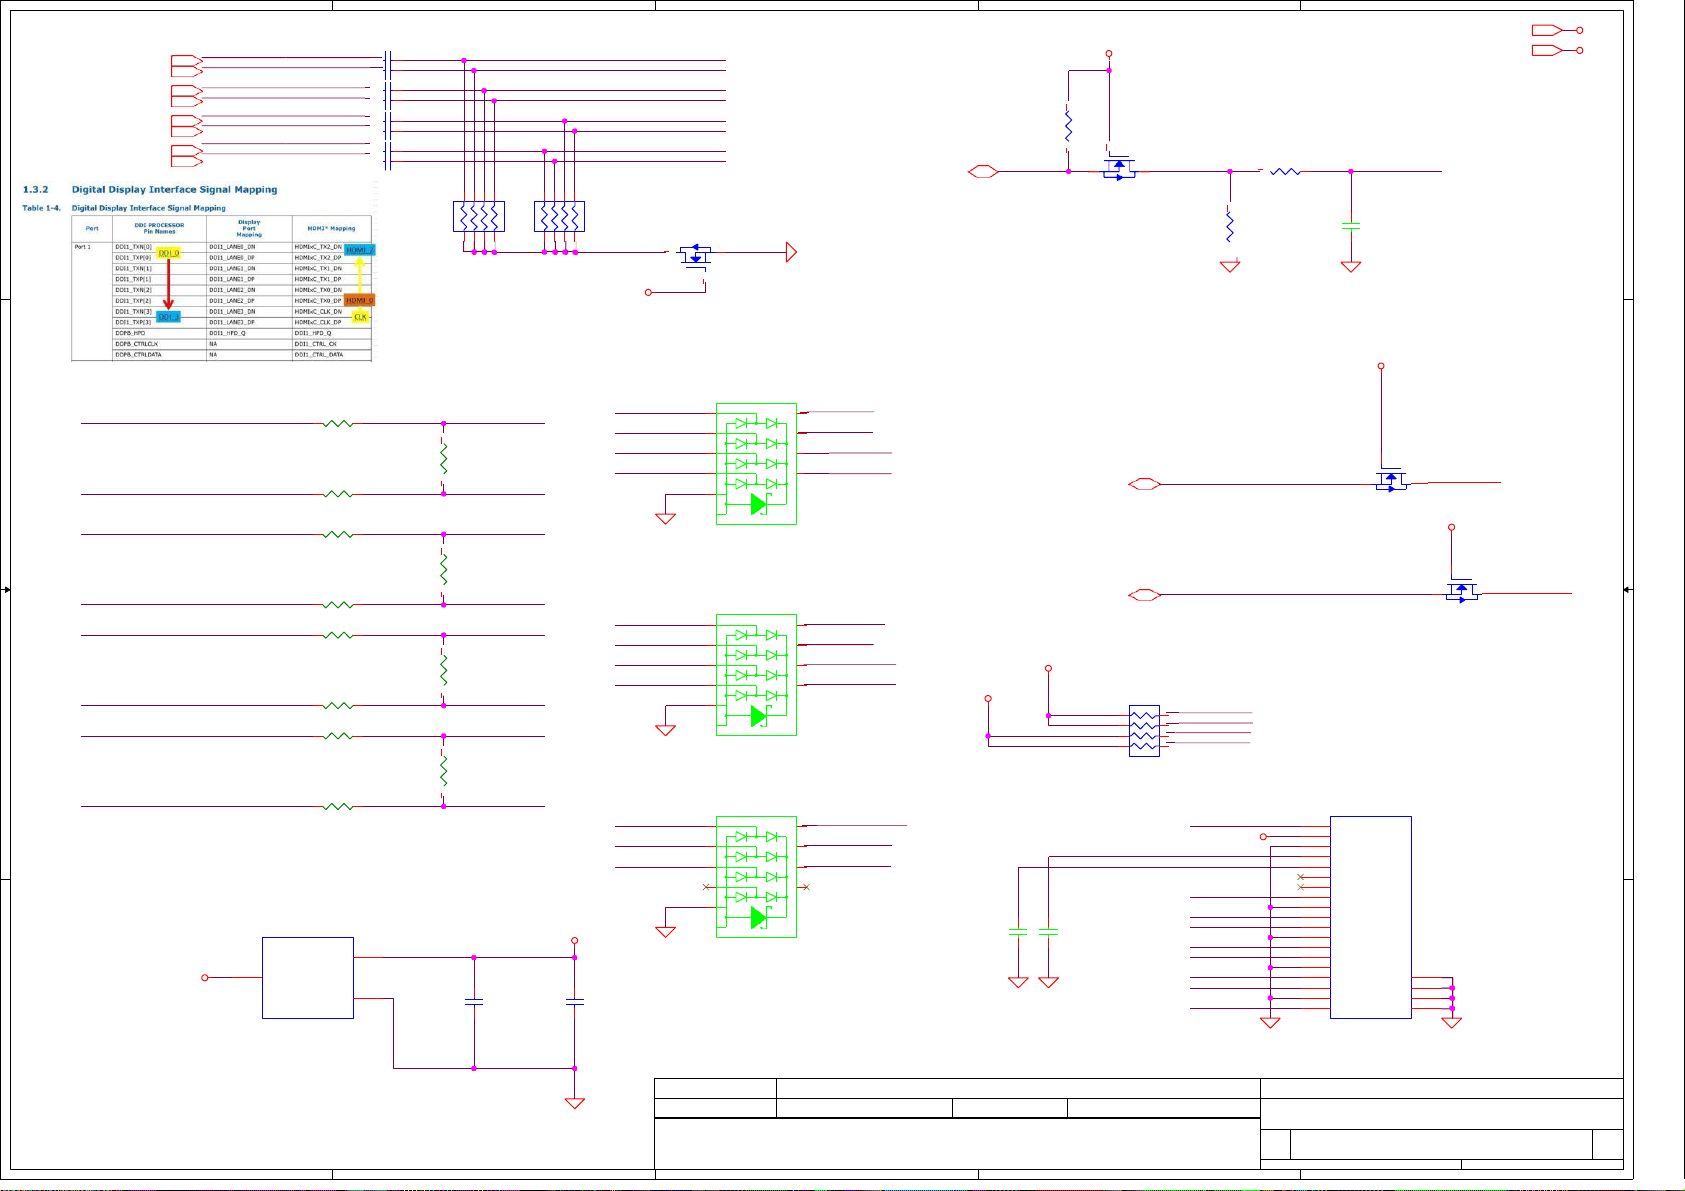Select the topmost green ESD diode array

pos(756,464)
